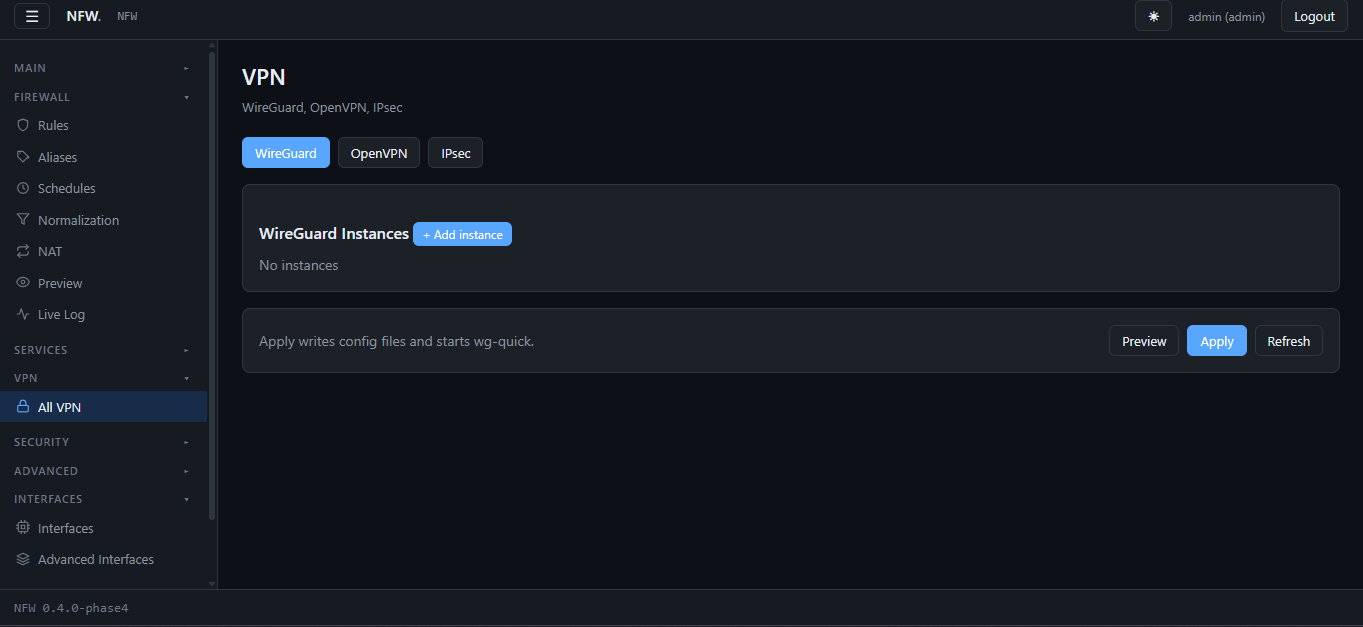Click the All VPN lock icon

pos(23,407)
